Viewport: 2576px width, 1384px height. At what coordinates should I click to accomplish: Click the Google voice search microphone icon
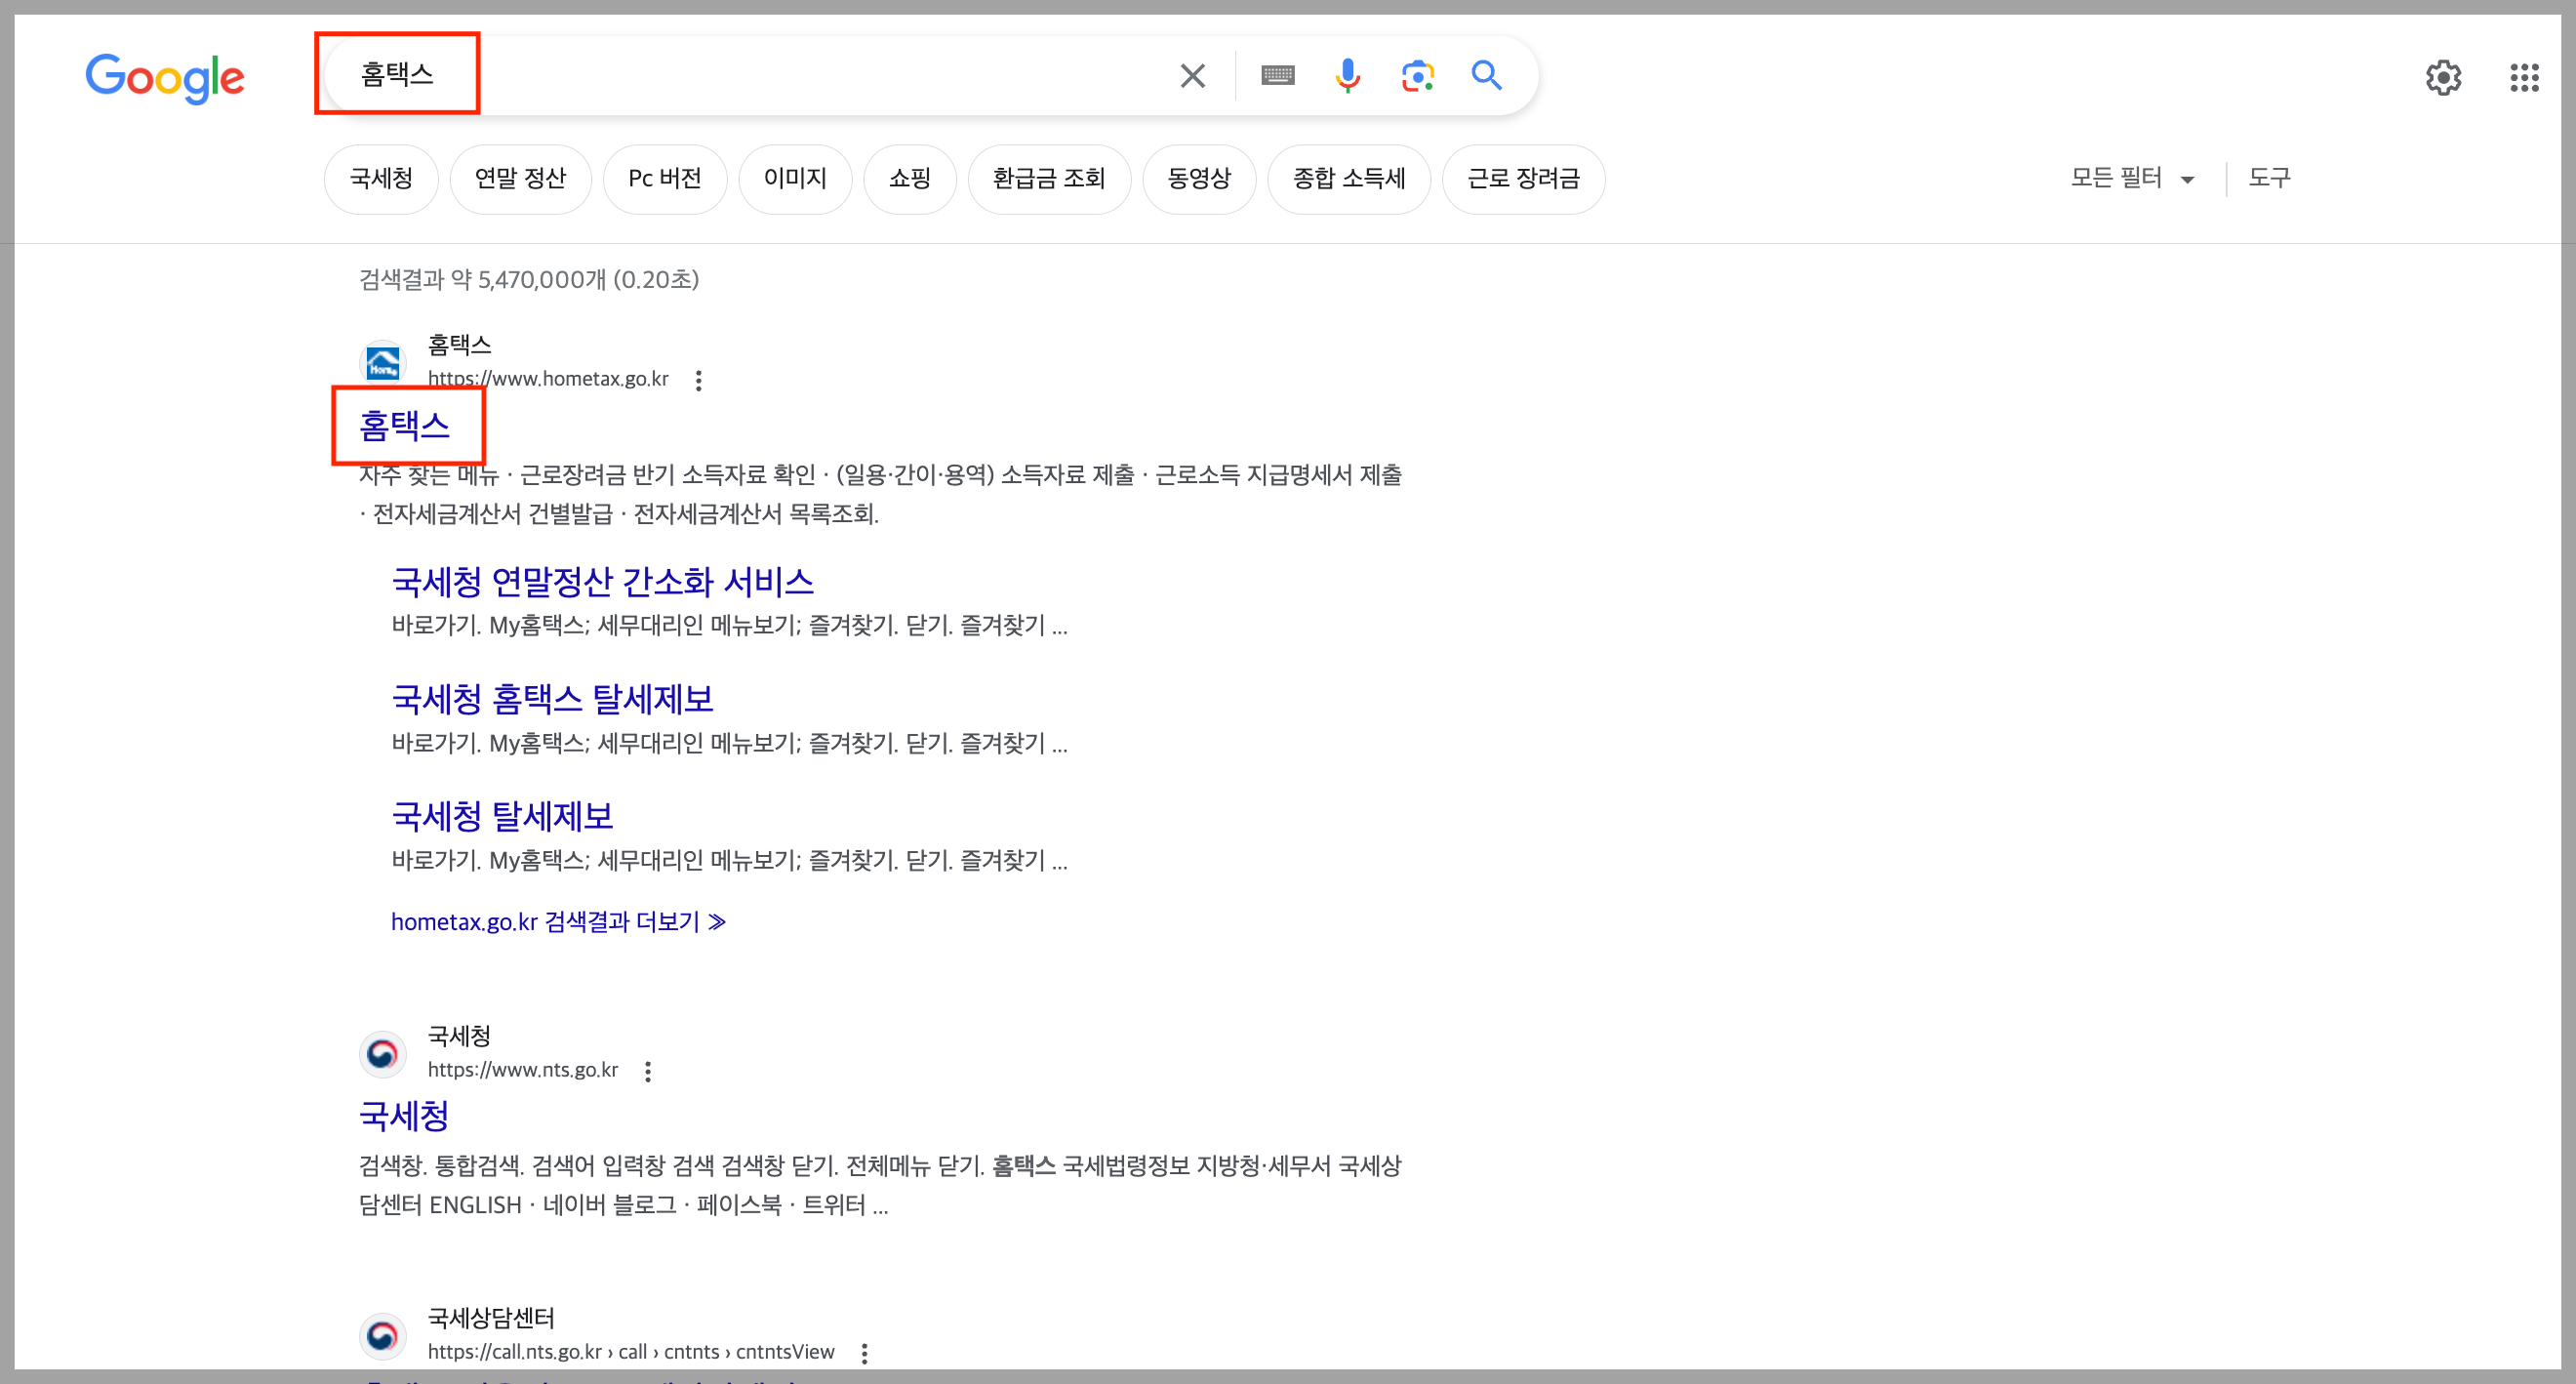point(1348,75)
